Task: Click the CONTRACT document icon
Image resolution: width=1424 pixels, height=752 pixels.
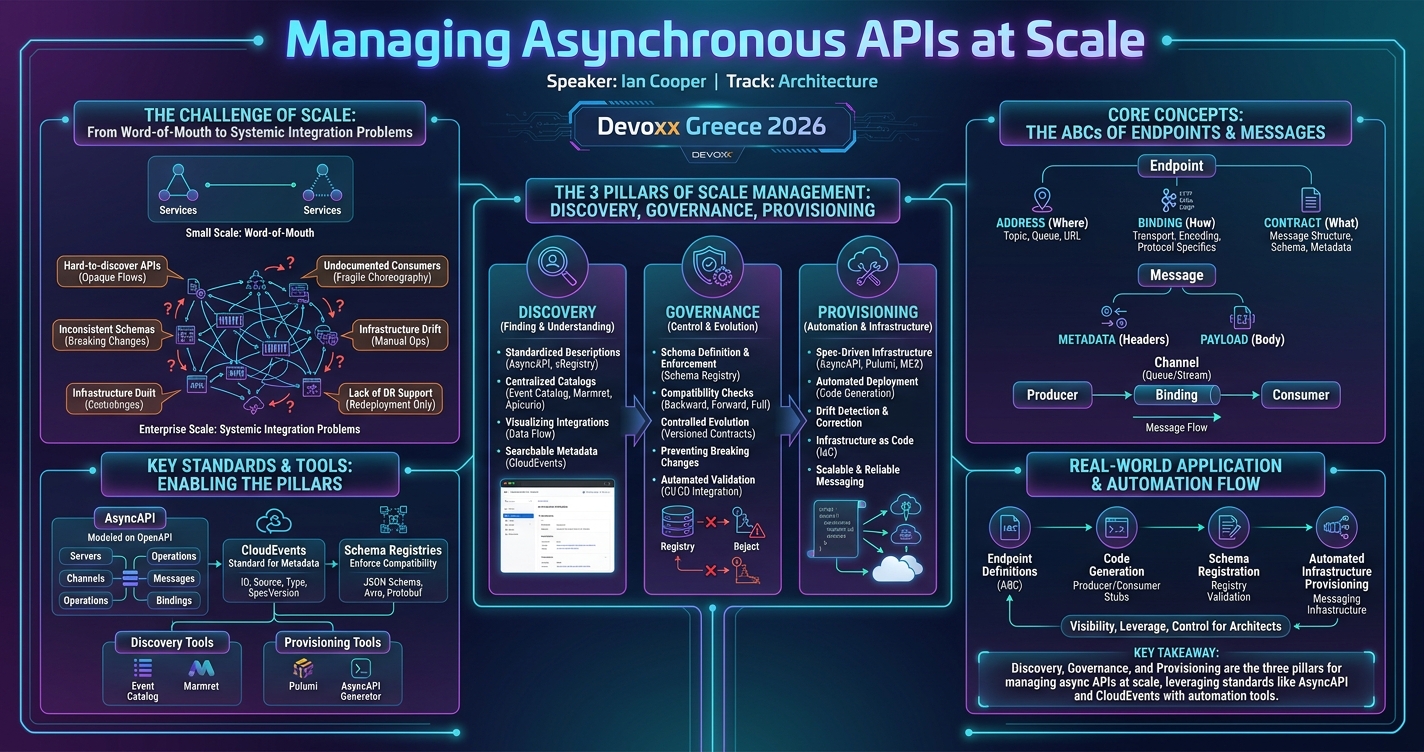Action: pos(1309,199)
